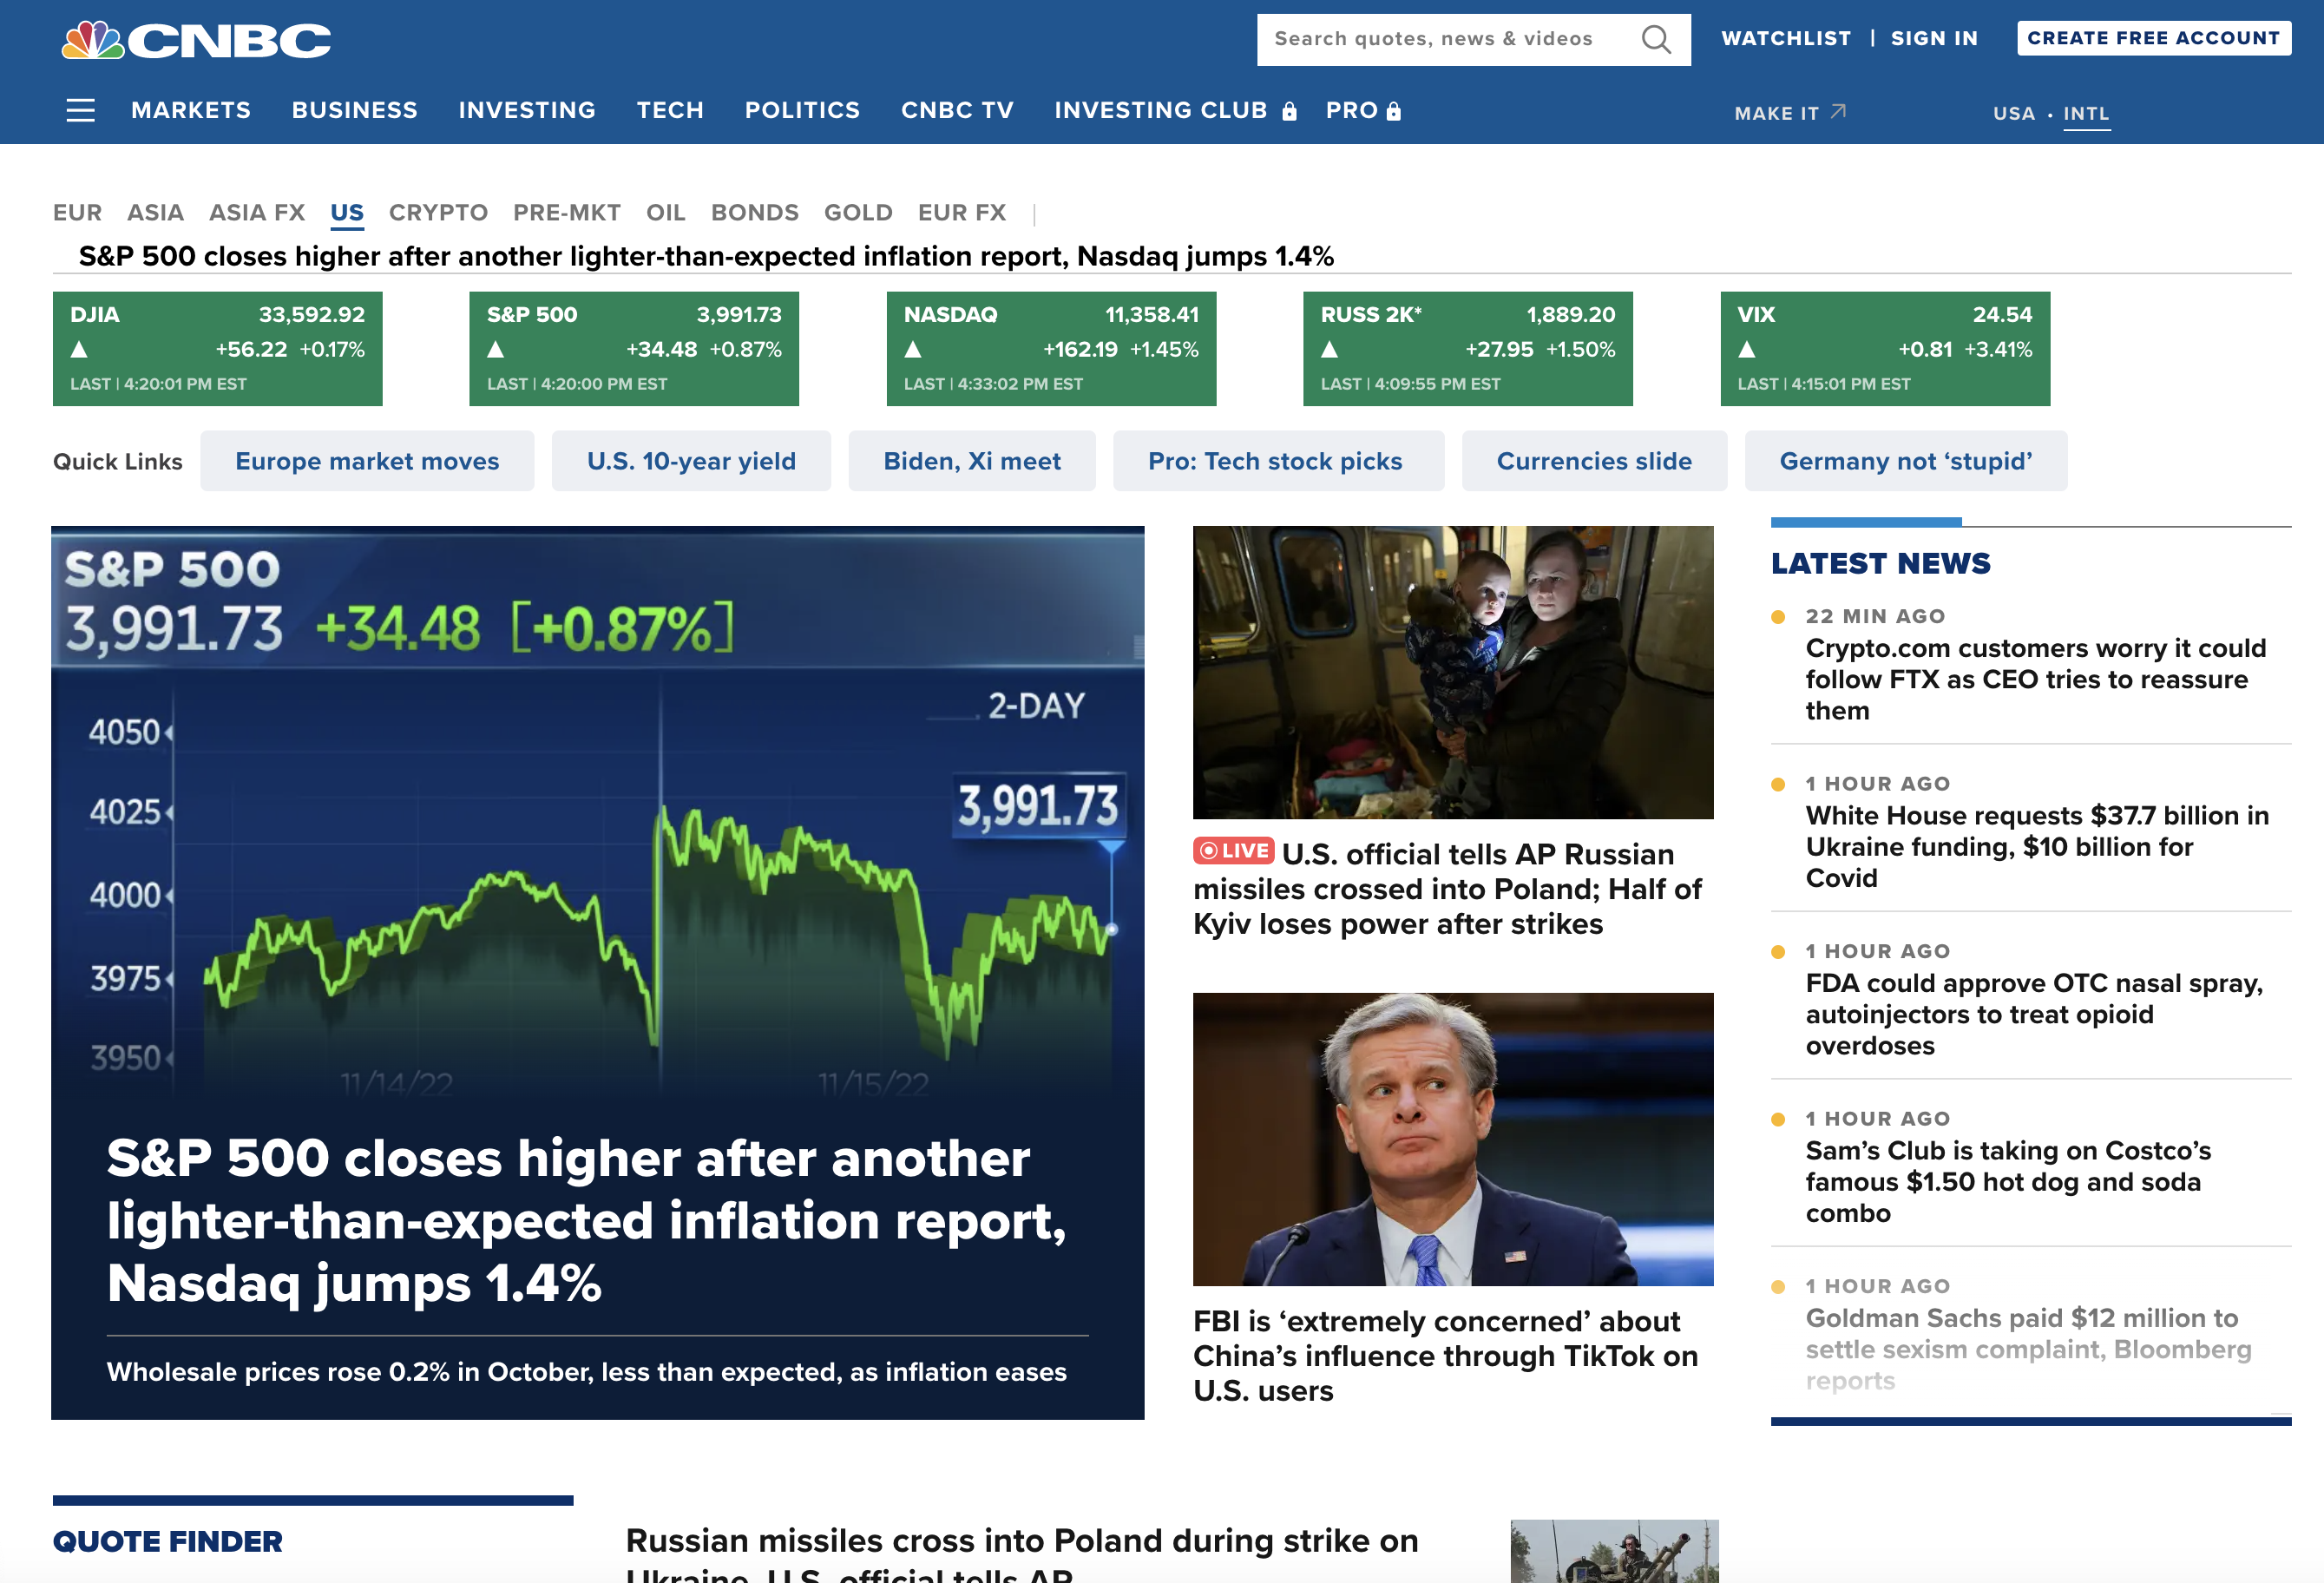The height and width of the screenshot is (1583, 2324).
Task: Select the BONDS market tab
Action: pyautogui.click(x=755, y=213)
